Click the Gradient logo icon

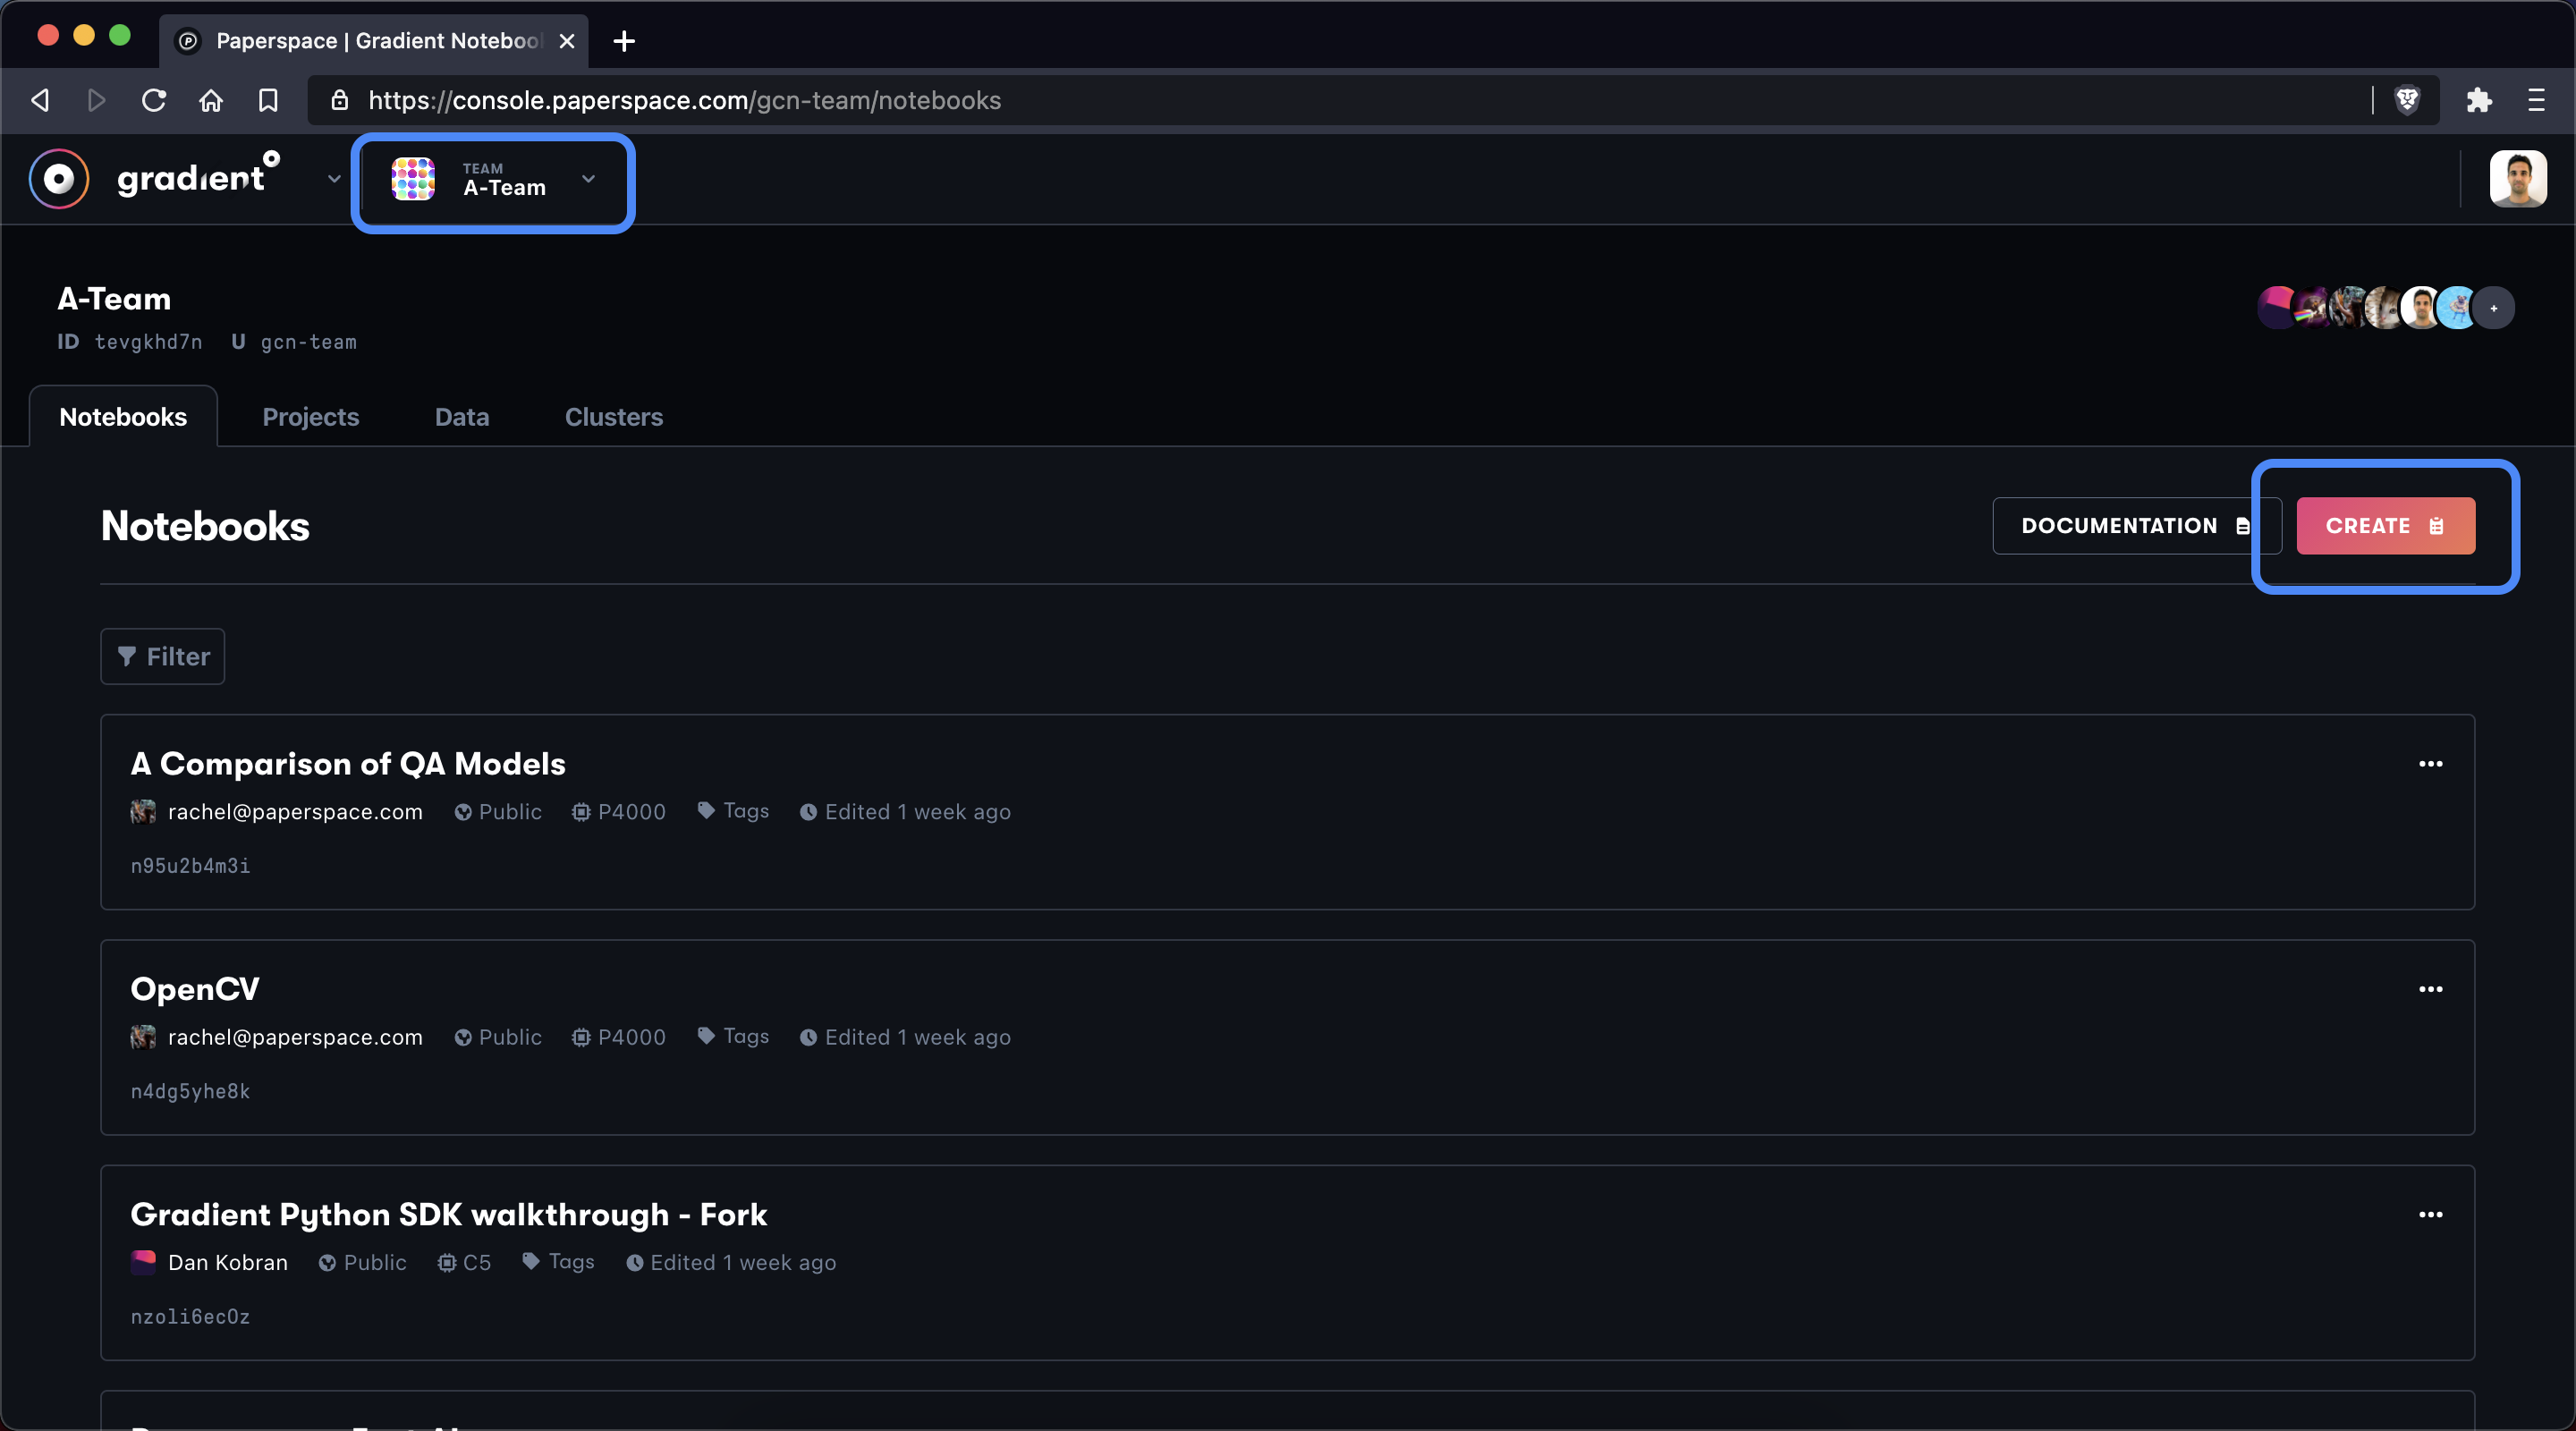tap(58, 179)
